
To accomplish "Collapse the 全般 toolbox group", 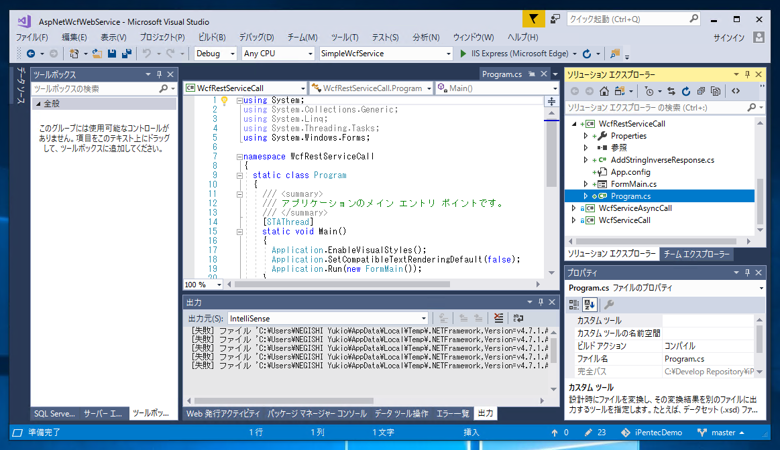I will [38, 104].
